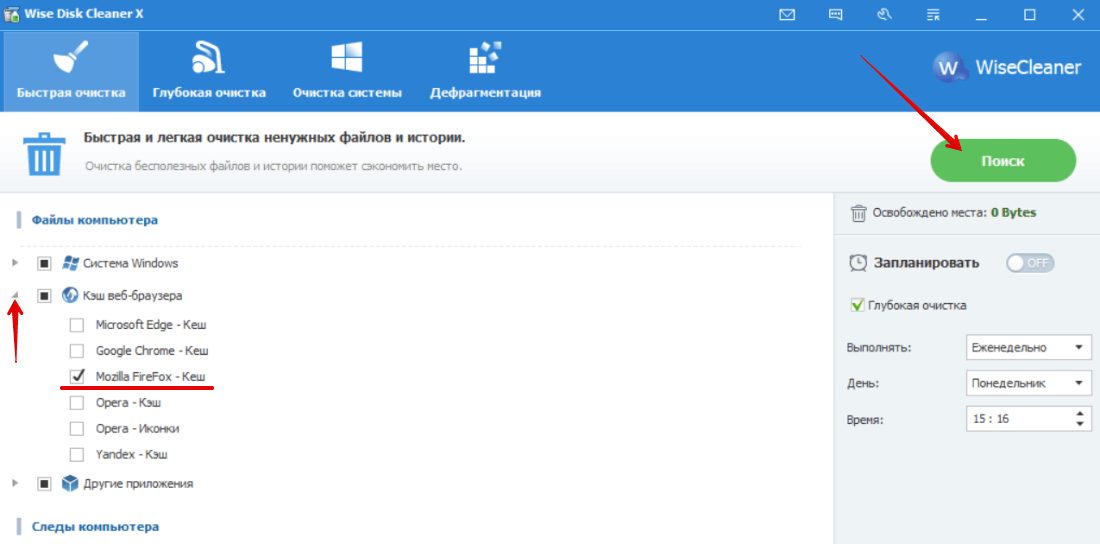Click the Следы компьютера section heading

pyautogui.click(x=95, y=526)
